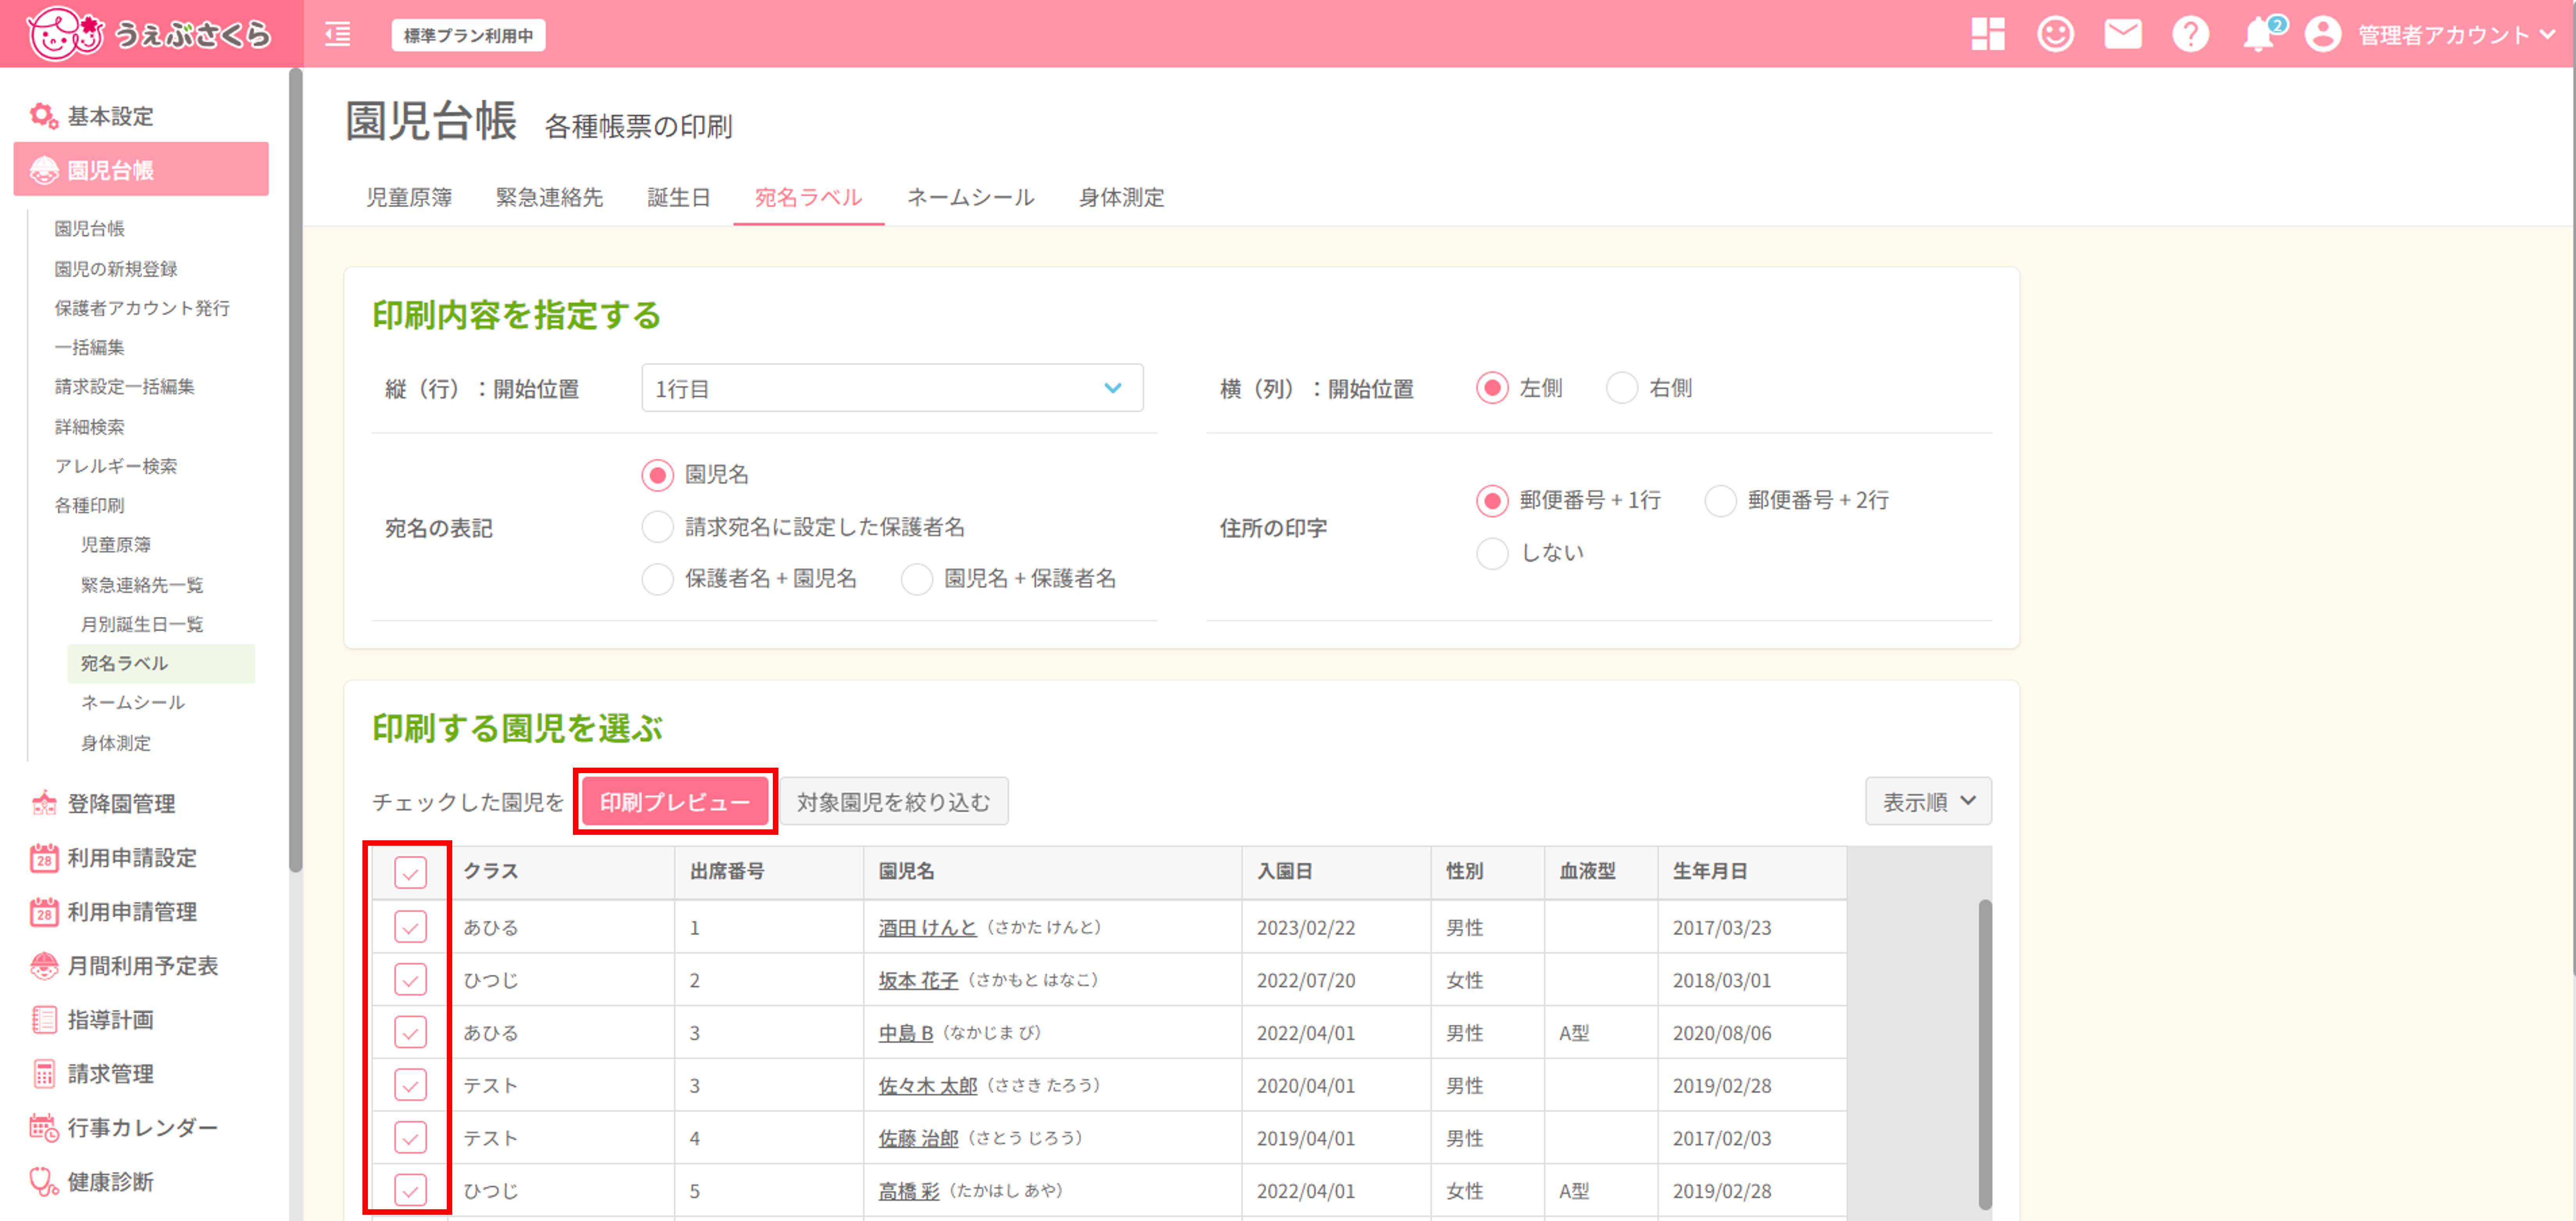This screenshot has width=2576, height=1221.
Task: Open 園児の新規登録 in sidebar submenu
Action: point(116,269)
